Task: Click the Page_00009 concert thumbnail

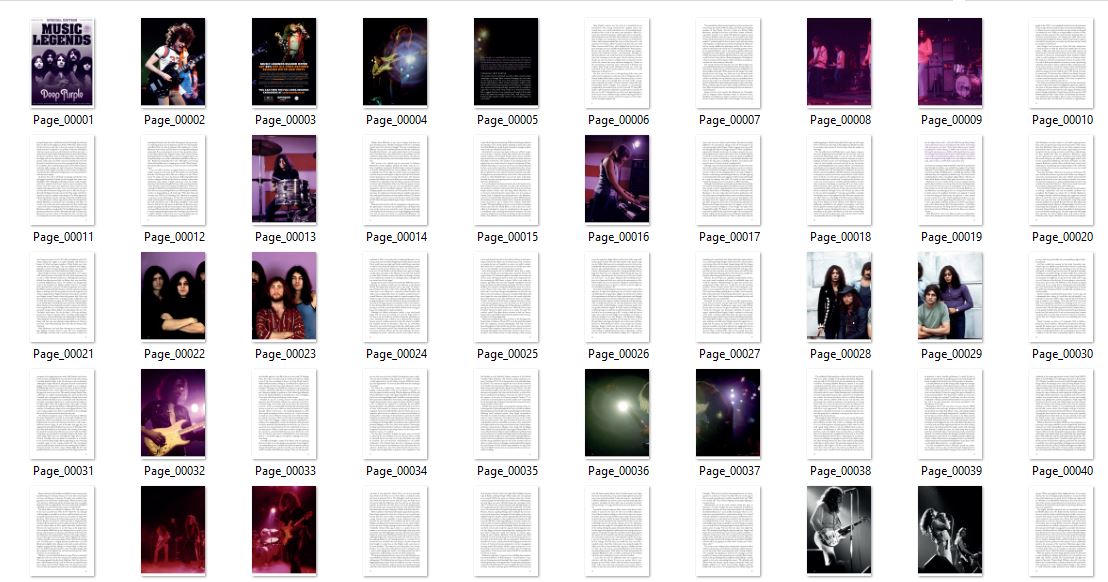Action: (950, 62)
